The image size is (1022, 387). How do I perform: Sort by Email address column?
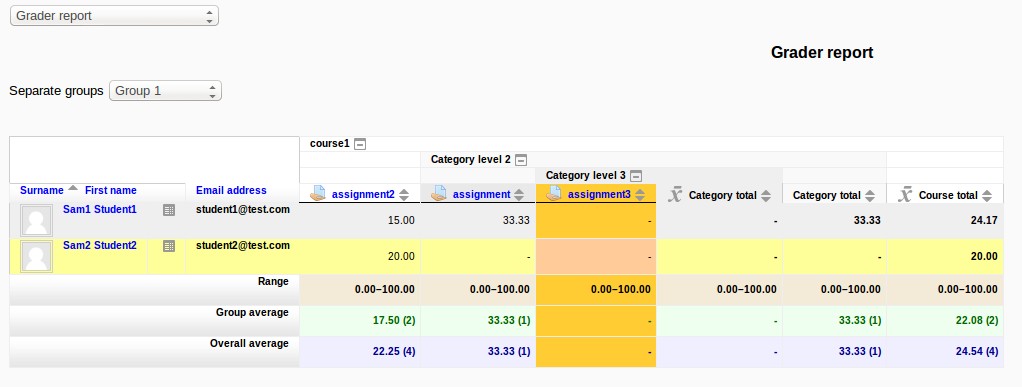[231, 190]
